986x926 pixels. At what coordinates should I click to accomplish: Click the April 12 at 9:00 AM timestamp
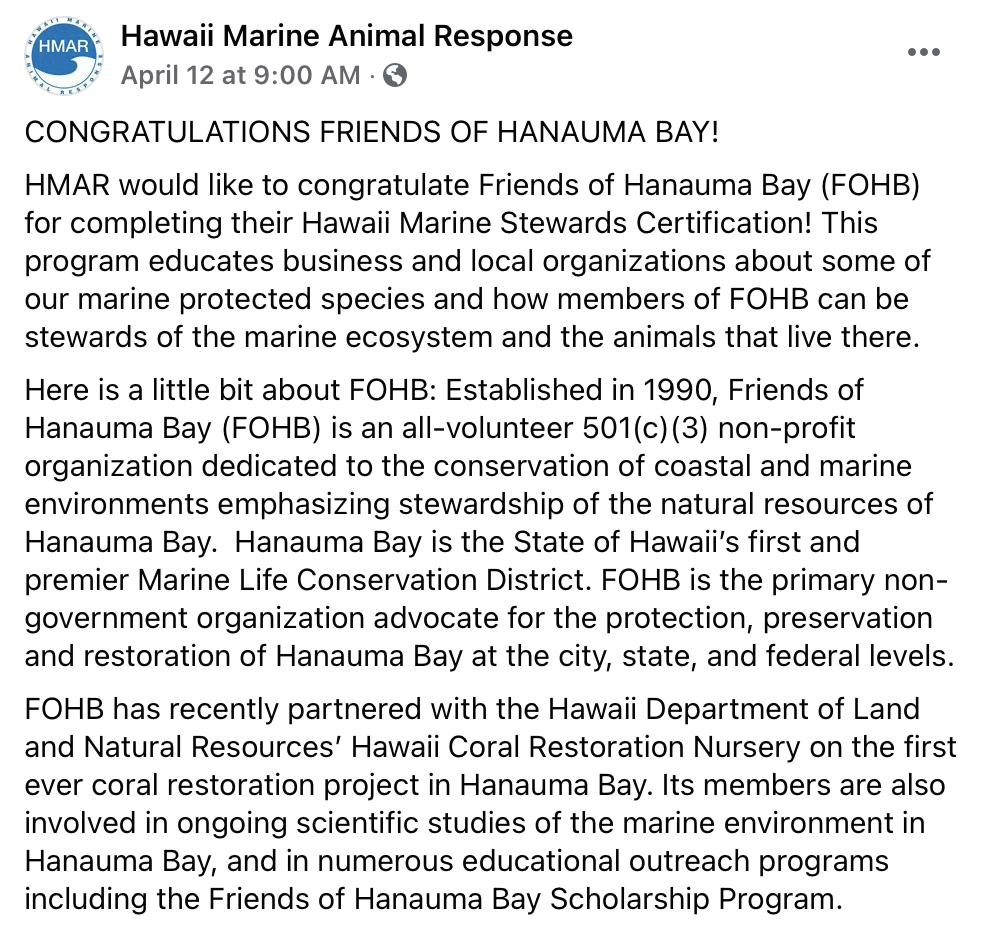[240, 76]
